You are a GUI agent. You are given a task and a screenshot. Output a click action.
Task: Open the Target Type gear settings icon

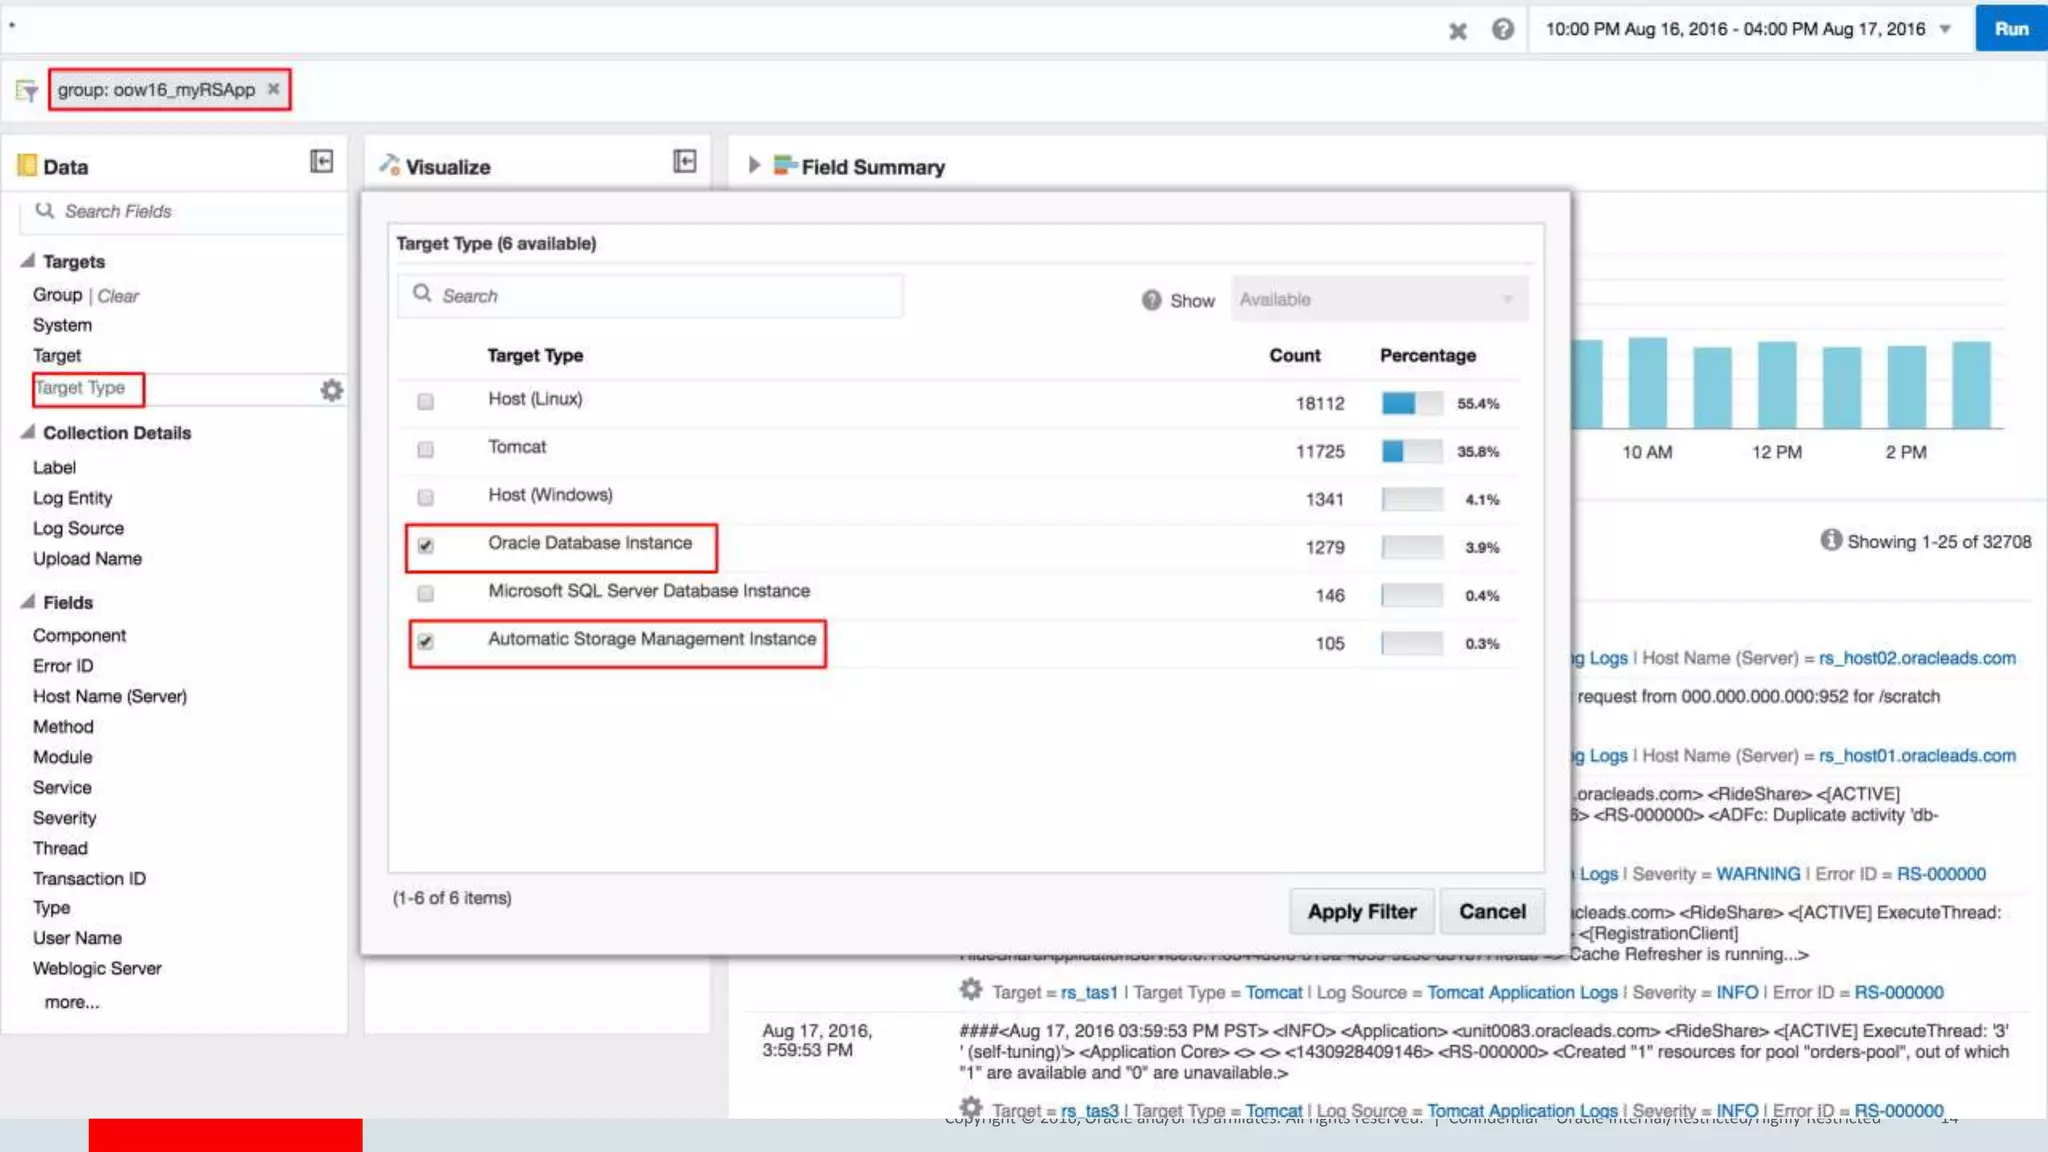tap(332, 390)
